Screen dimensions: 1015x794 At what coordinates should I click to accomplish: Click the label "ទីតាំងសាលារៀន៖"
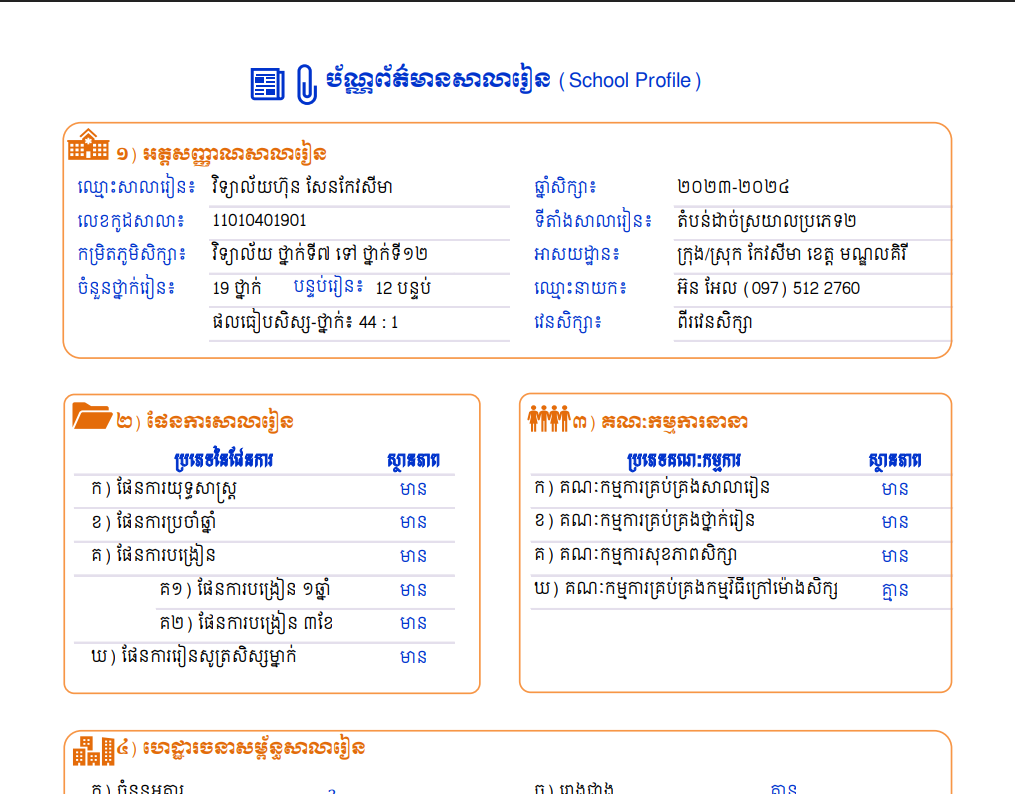point(593,221)
